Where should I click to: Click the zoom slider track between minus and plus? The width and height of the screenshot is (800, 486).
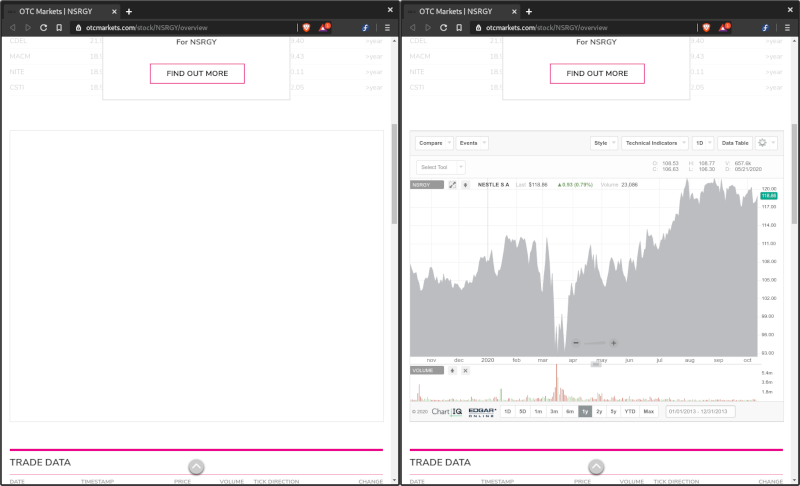pos(594,343)
